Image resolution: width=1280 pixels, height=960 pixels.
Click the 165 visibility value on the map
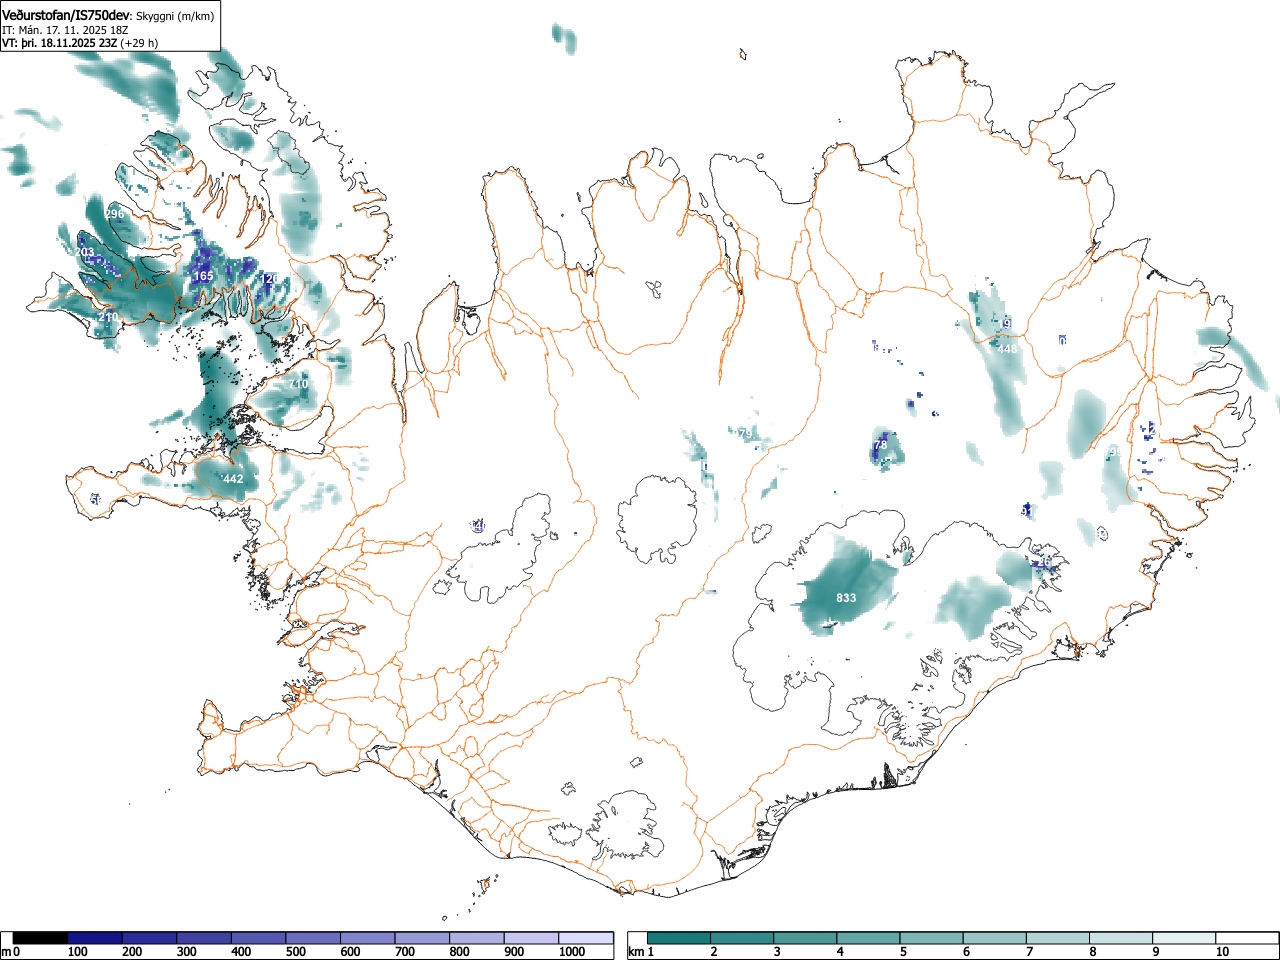203,276
